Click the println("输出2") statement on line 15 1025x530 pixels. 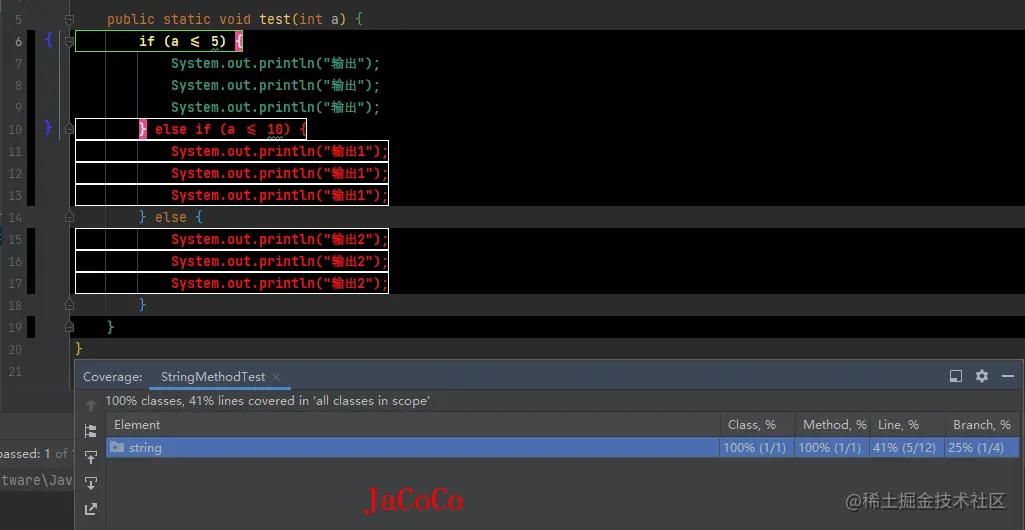280,239
